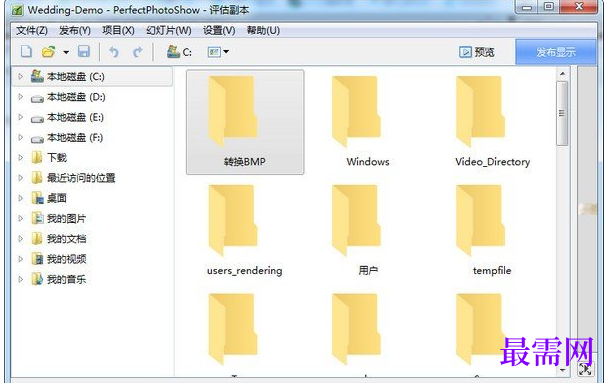Expand the 最近访问的位置 tree node
Screen dimensions: 612x383
point(21,178)
